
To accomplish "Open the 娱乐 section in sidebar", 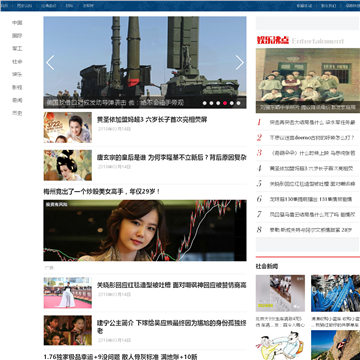I will [x=17, y=74].
